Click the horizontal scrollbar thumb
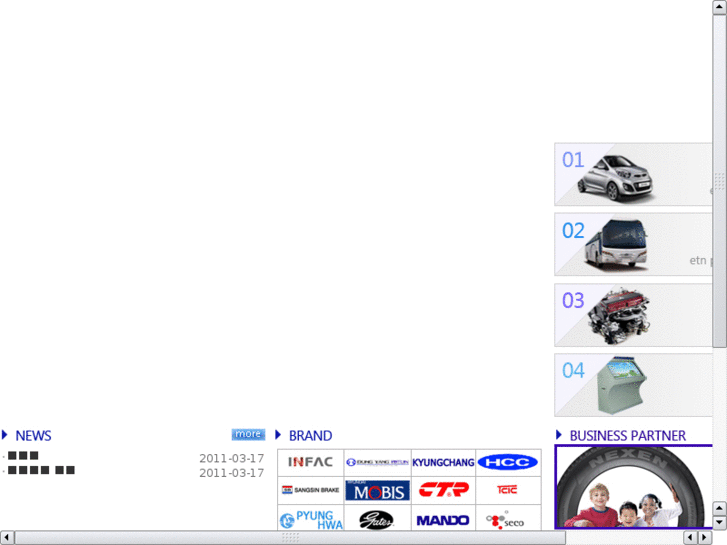Image resolution: width=727 pixels, height=545 pixels. [x=290, y=538]
